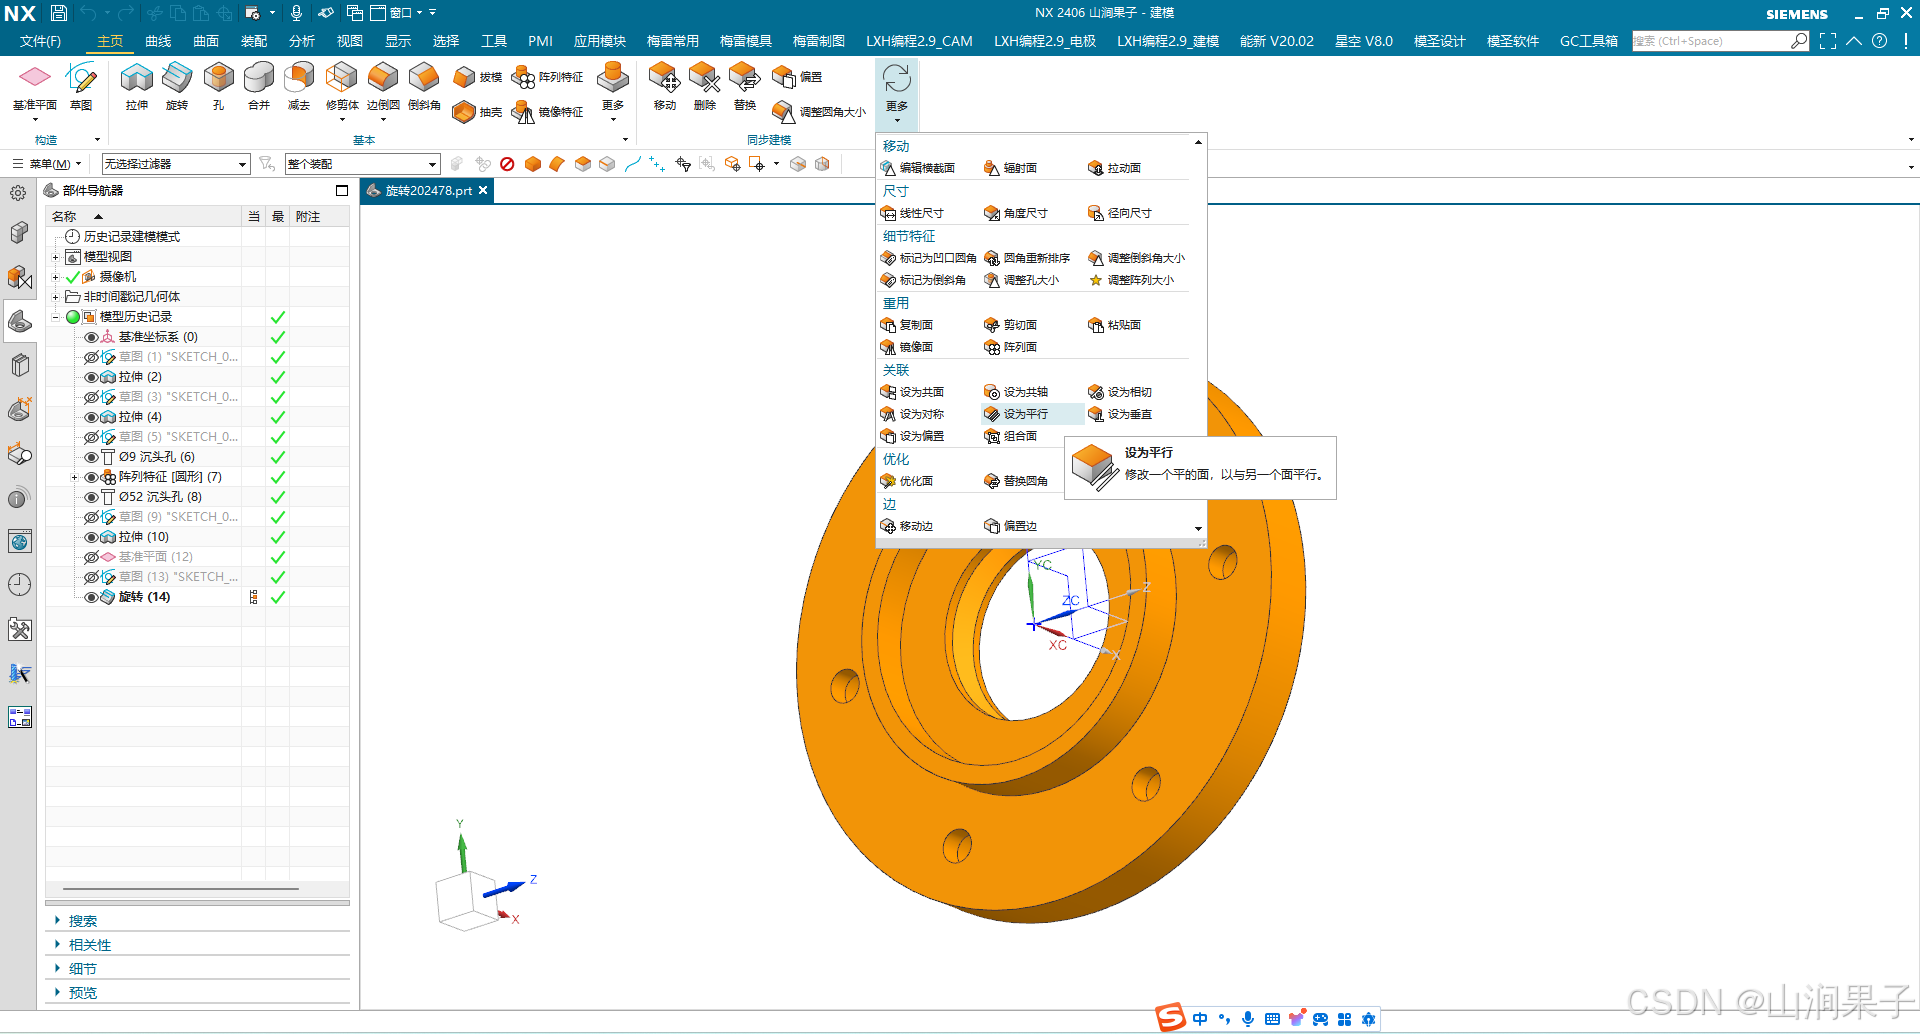Open the 菜单(M) menu button
This screenshot has width=1920, height=1034.
47,164
